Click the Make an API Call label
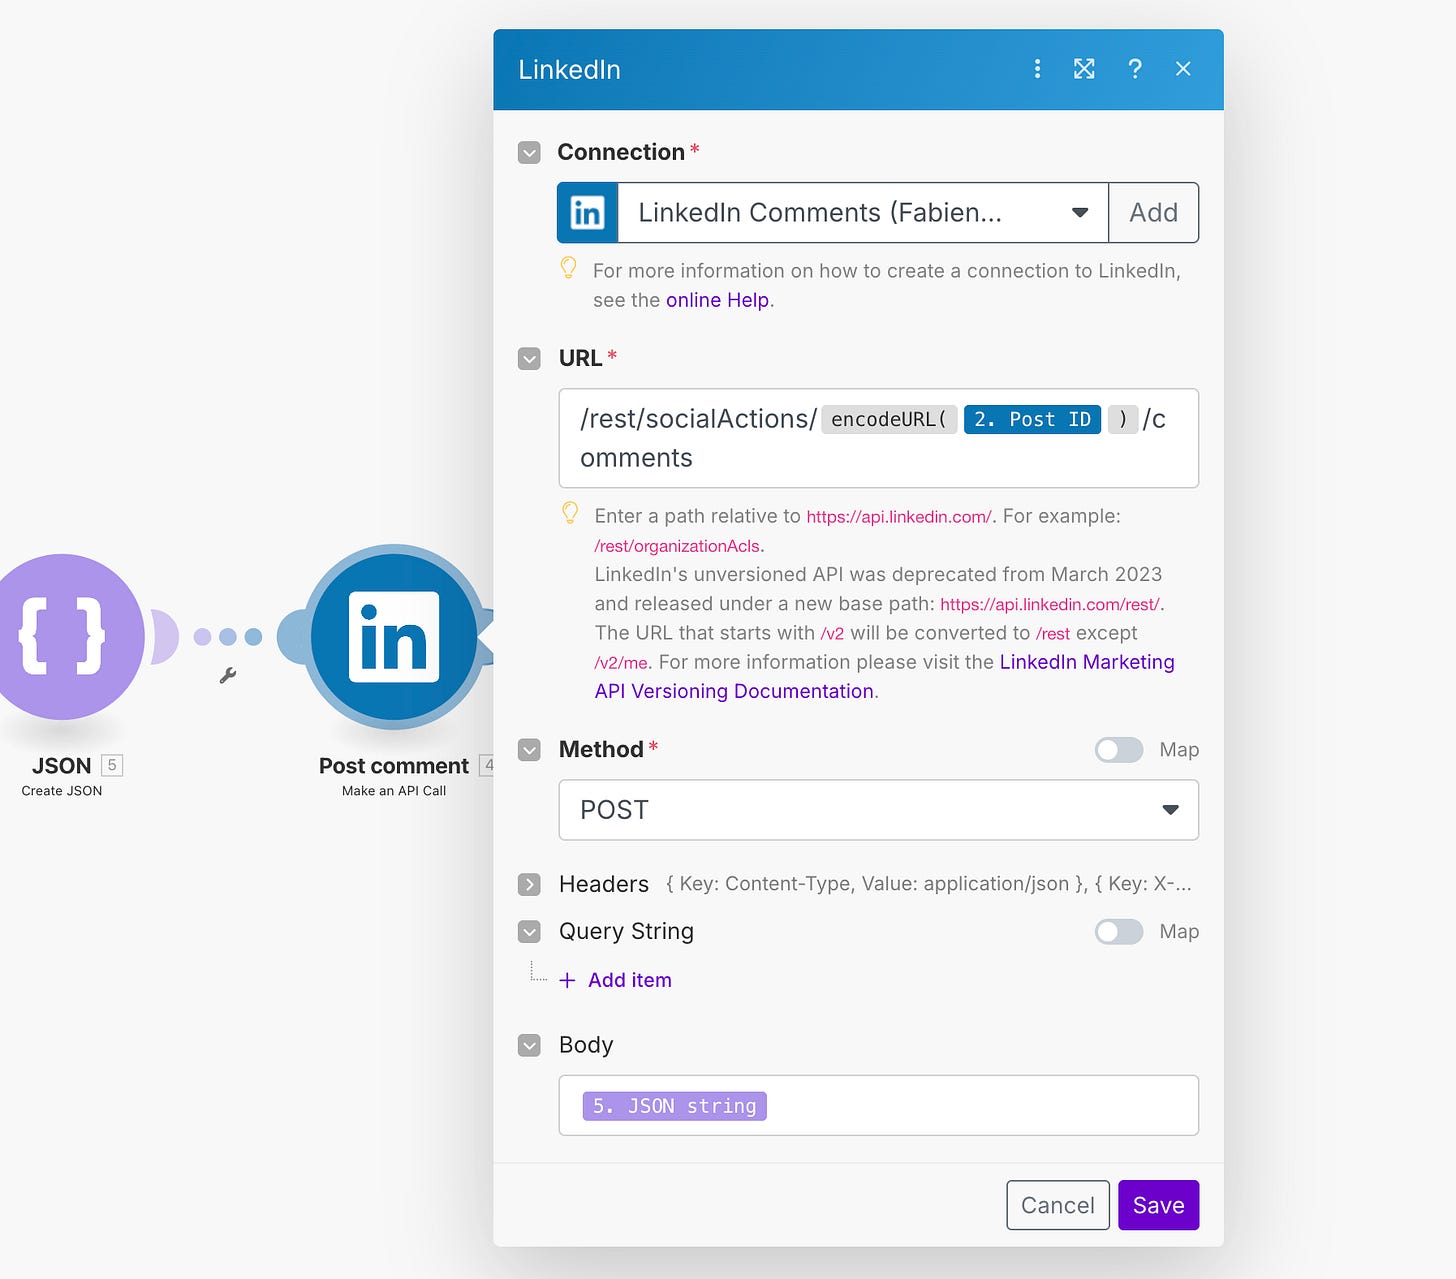Viewport: 1456px width, 1279px height. (x=394, y=791)
